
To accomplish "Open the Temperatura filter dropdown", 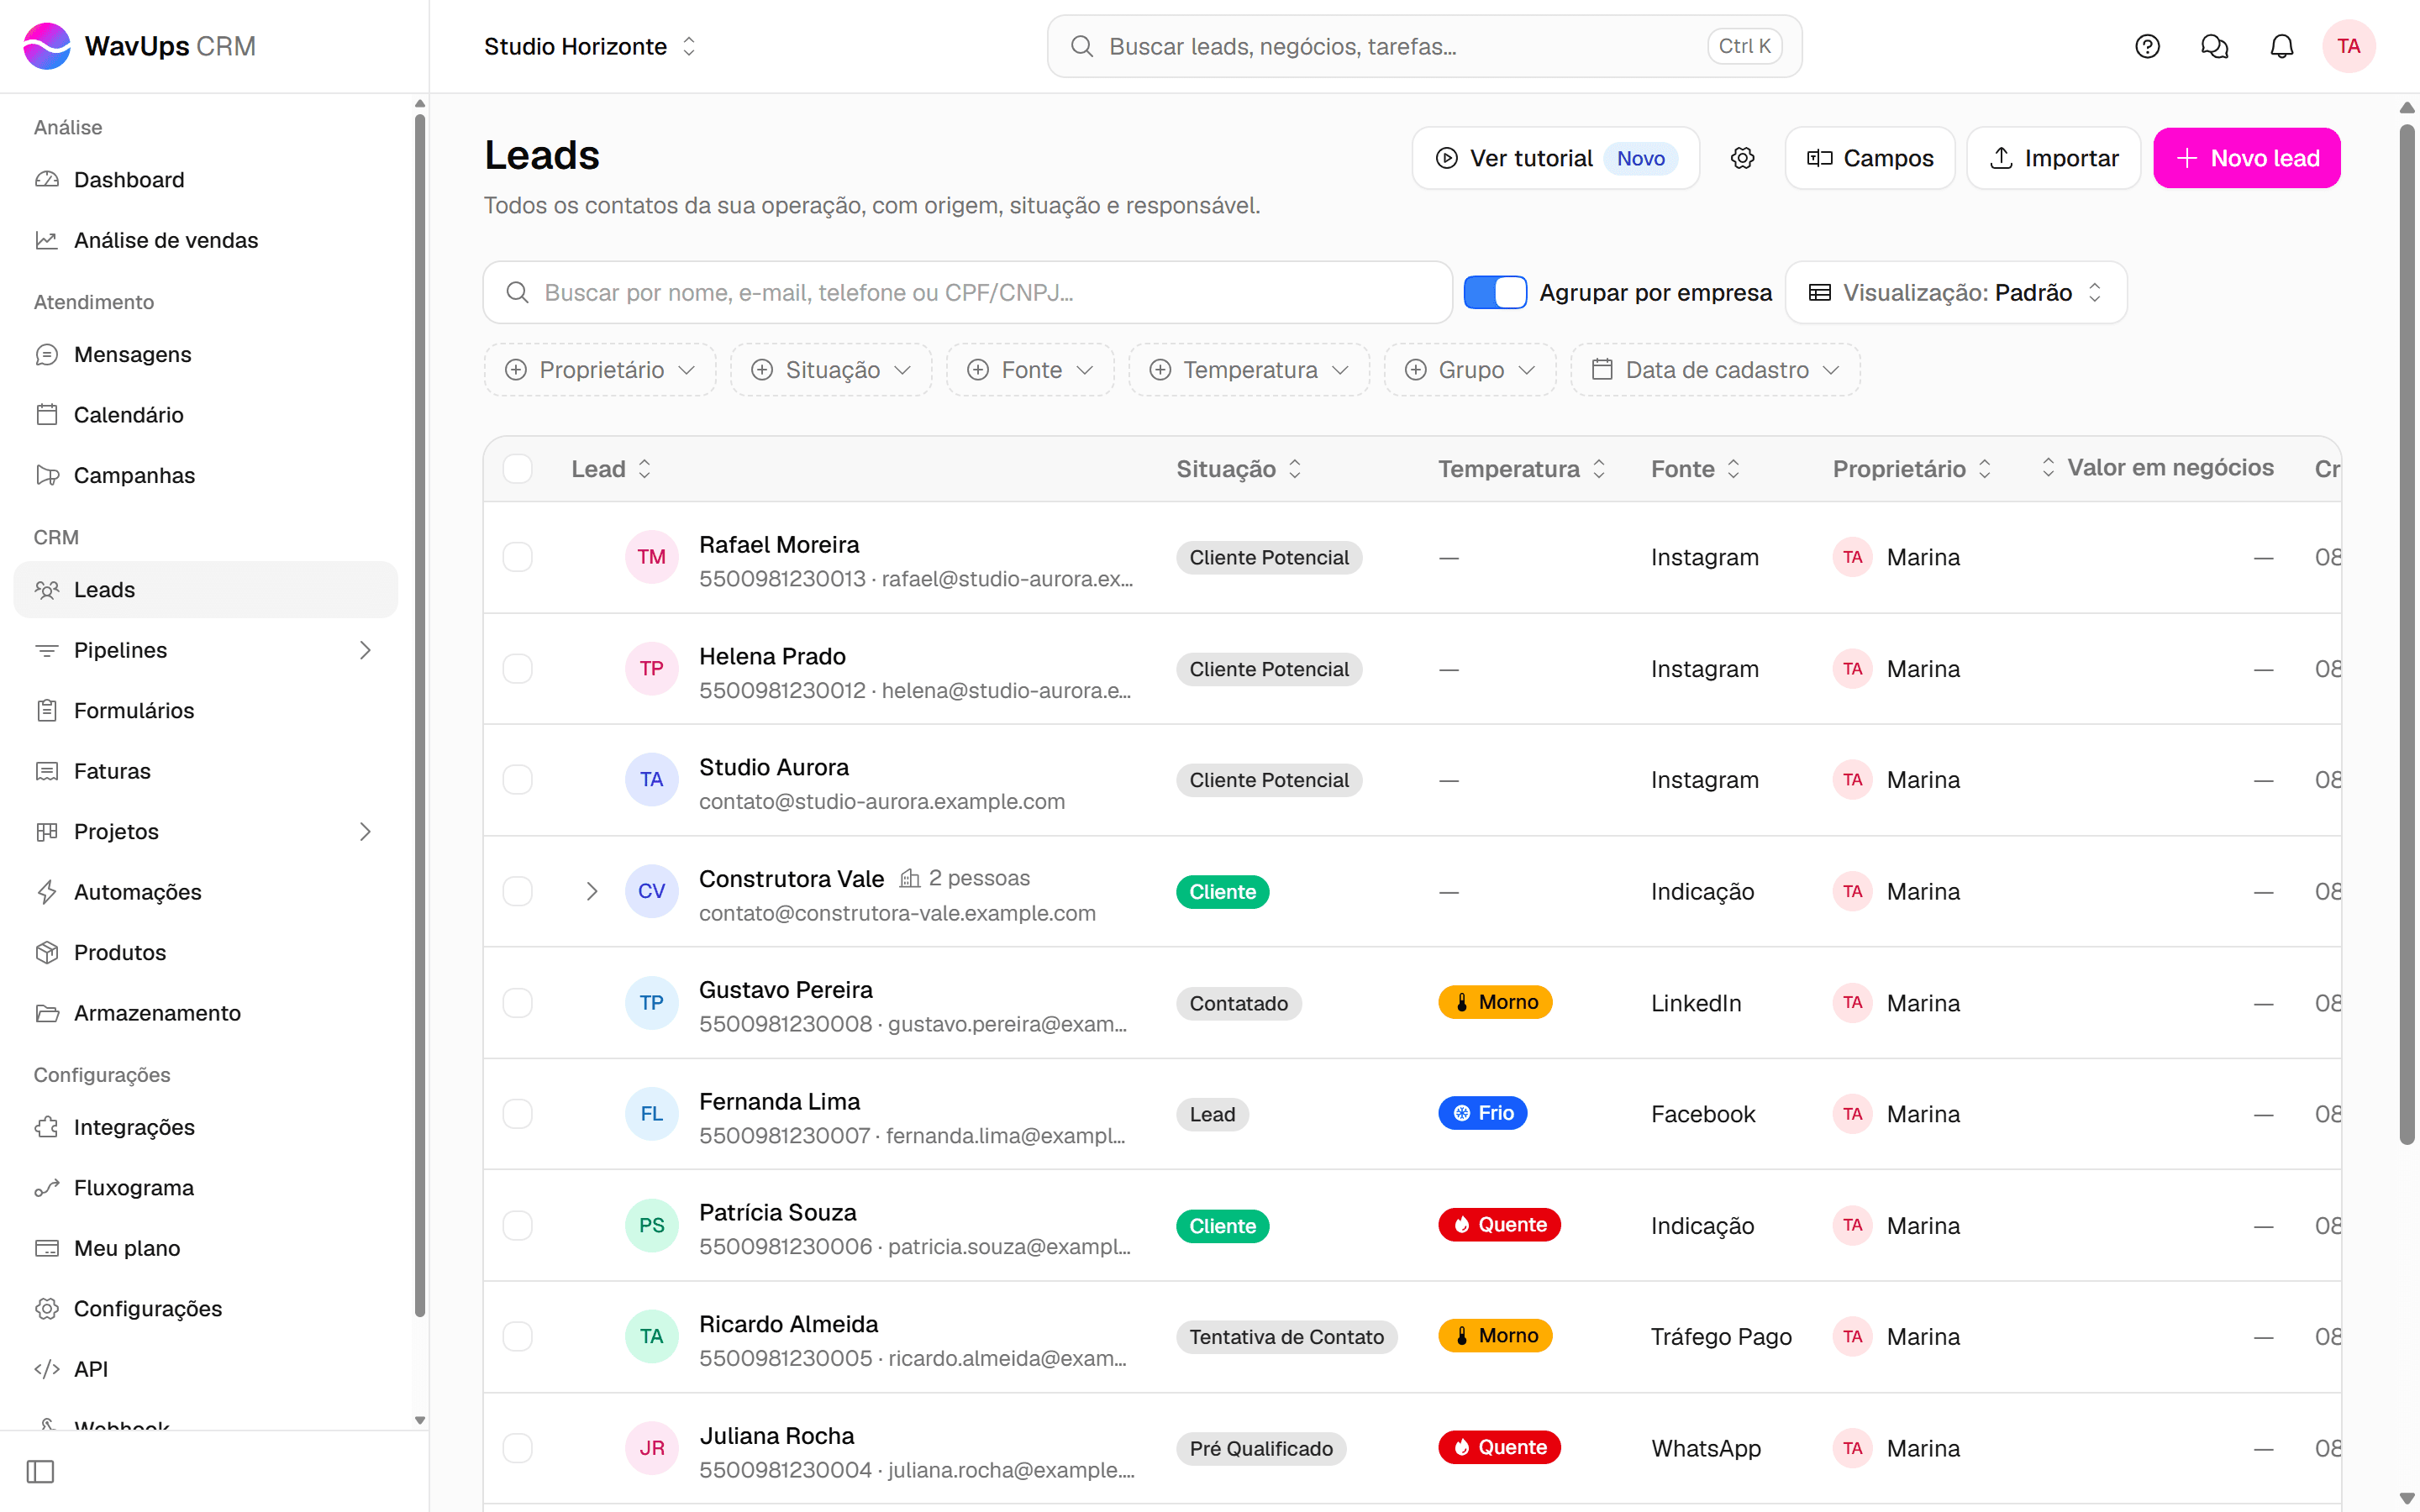I will pos(1249,370).
